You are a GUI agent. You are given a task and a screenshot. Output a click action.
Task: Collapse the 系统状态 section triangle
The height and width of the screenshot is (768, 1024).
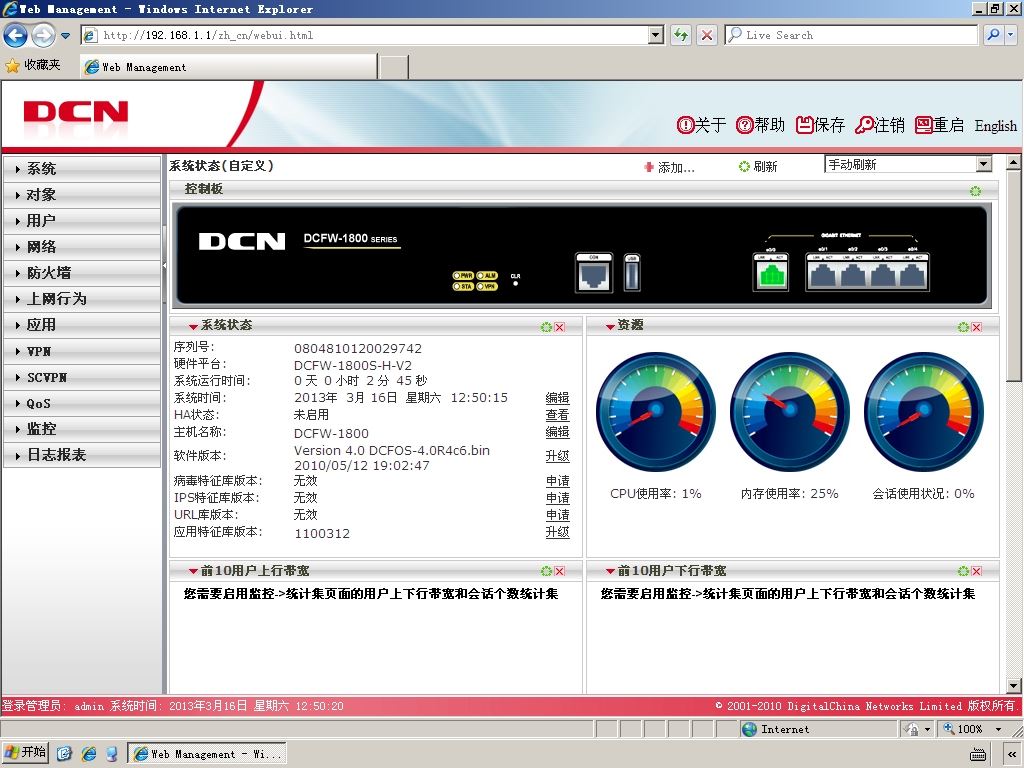pos(193,327)
